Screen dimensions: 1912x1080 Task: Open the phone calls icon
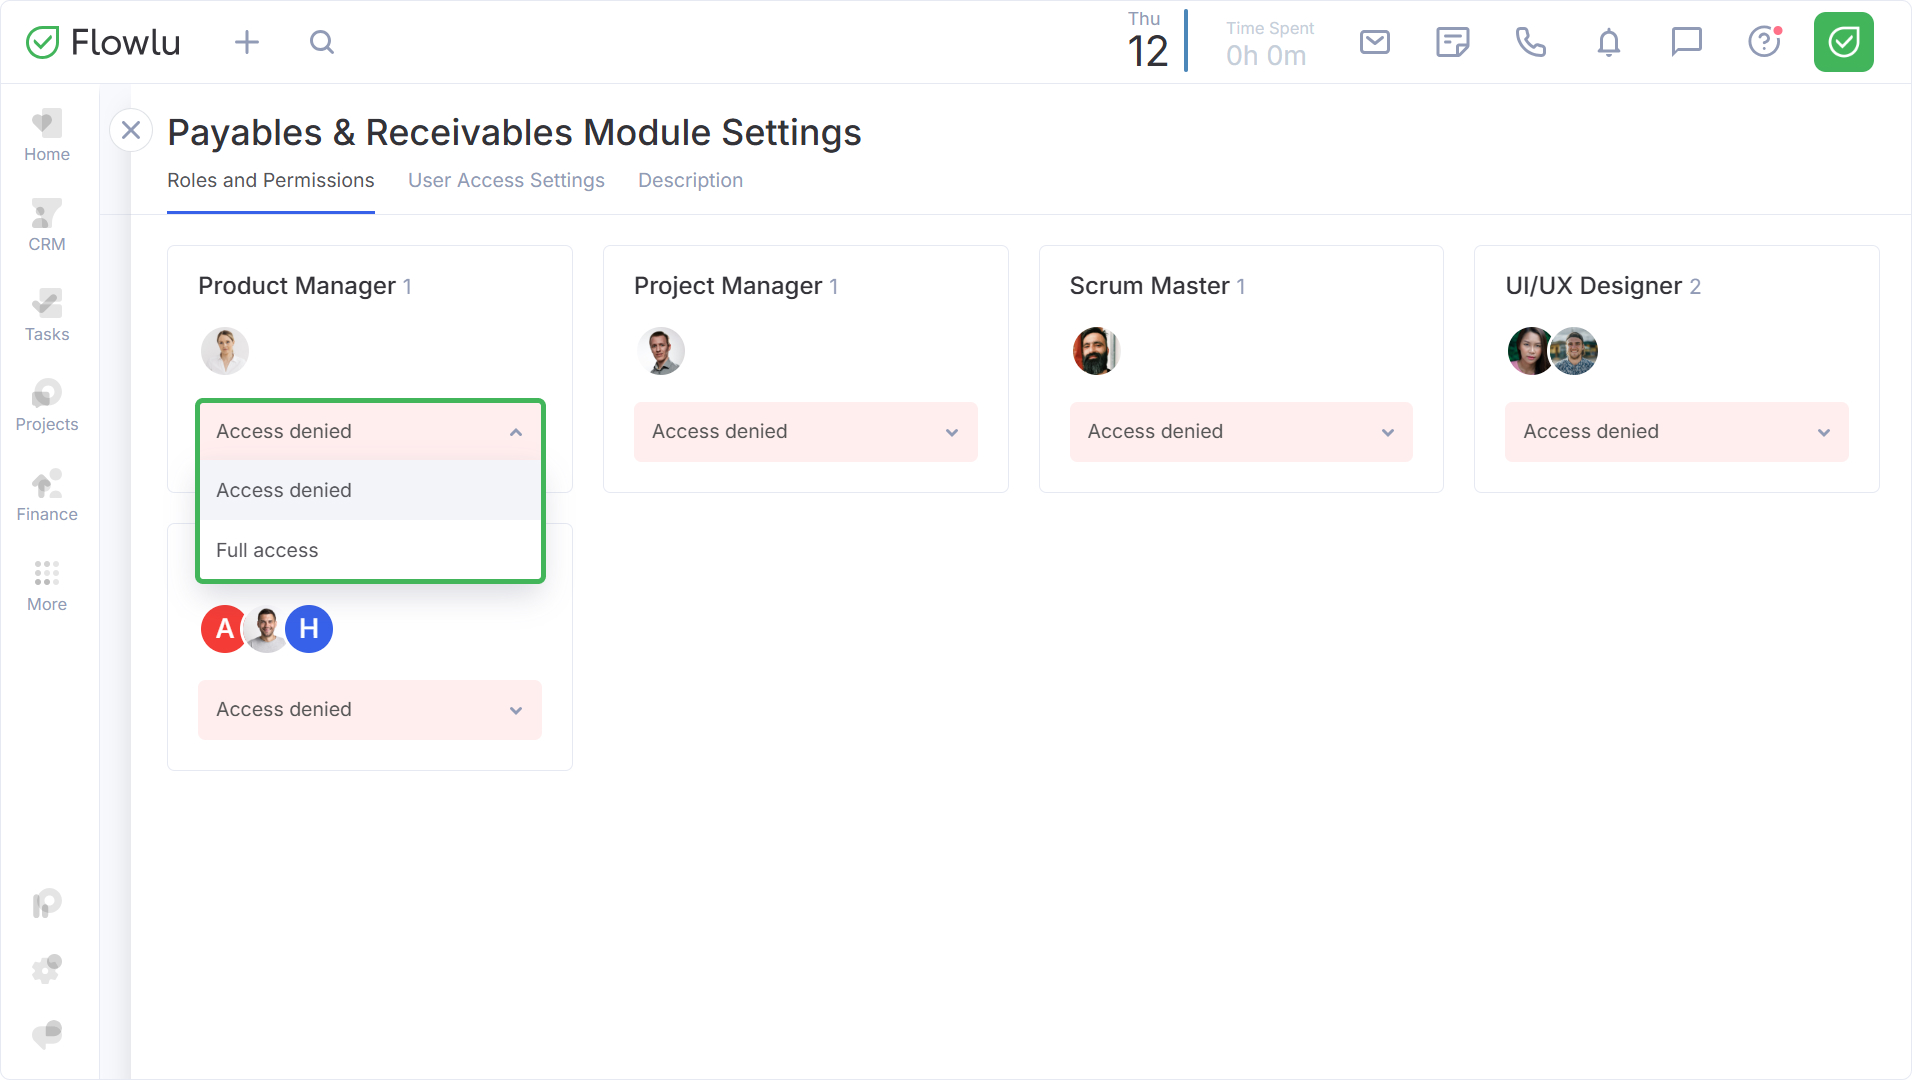coord(1530,42)
